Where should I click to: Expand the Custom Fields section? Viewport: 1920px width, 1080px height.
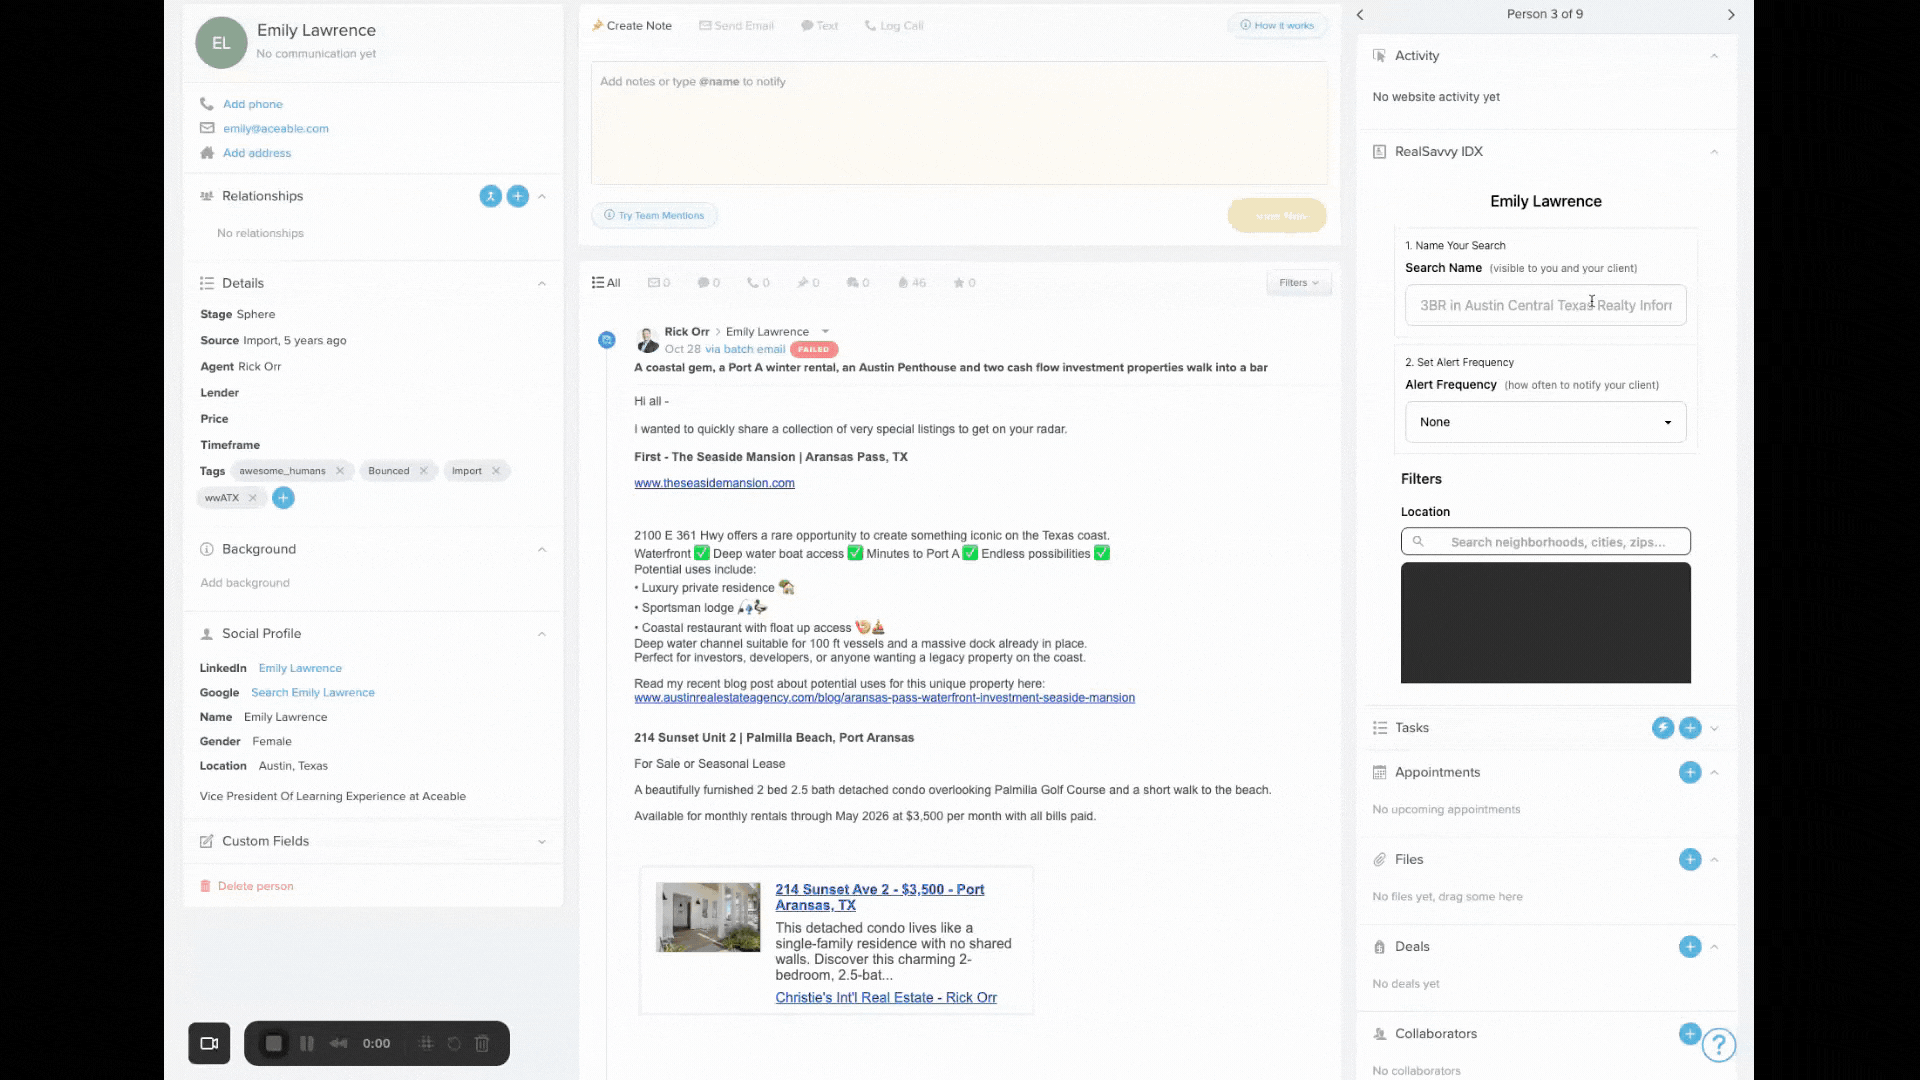click(541, 841)
